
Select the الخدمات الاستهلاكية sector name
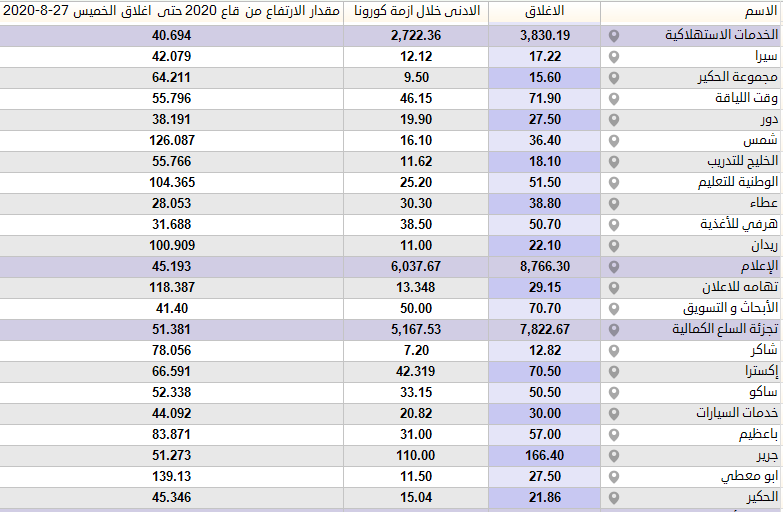tap(722, 35)
